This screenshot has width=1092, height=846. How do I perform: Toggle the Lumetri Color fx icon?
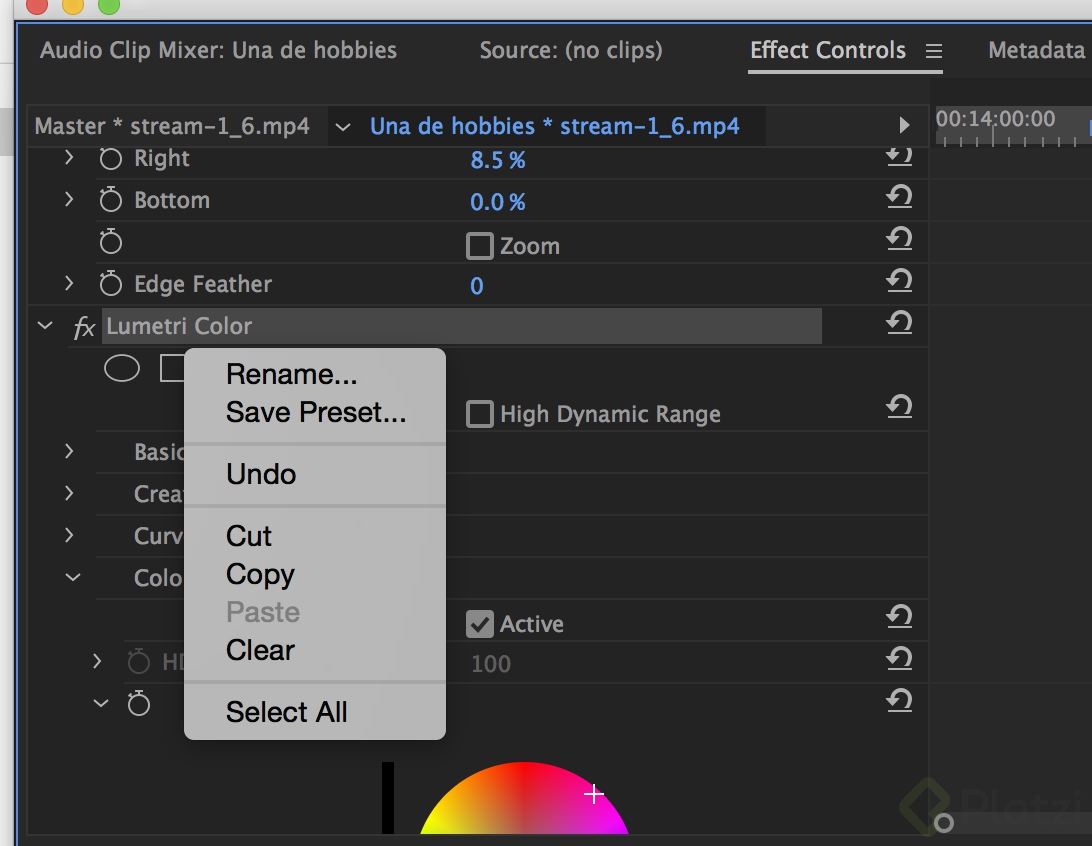point(84,327)
